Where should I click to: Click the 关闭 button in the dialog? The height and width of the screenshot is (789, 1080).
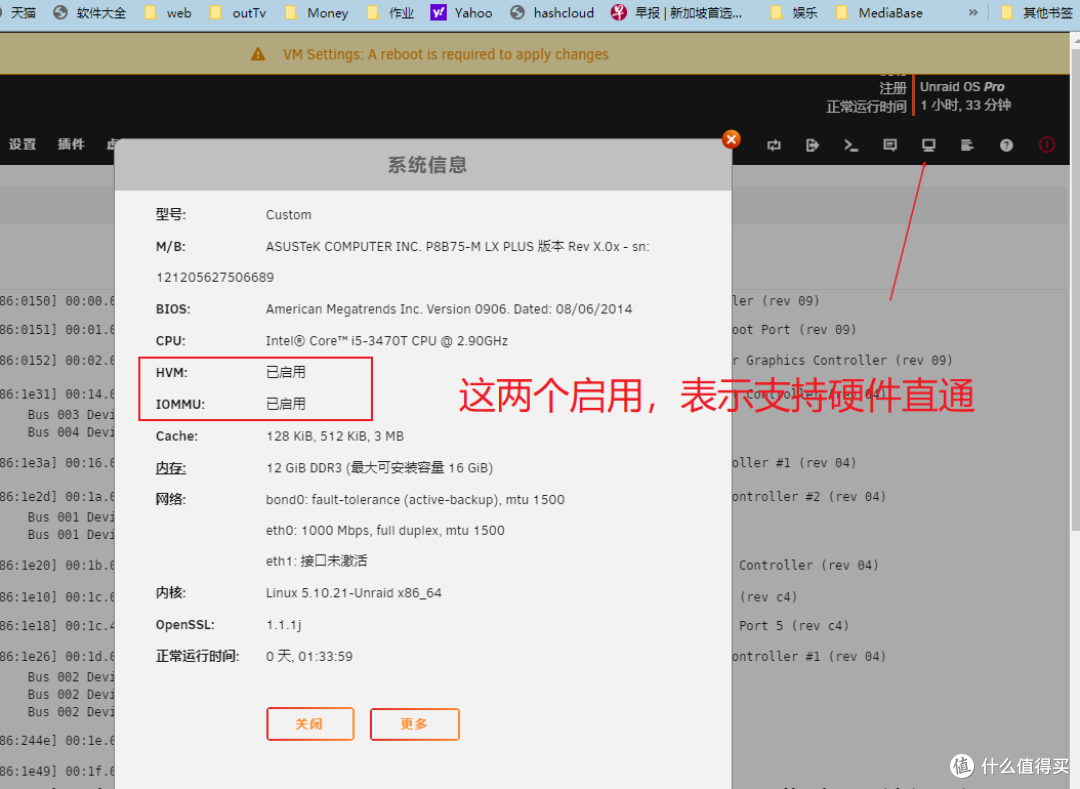point(310,724)
